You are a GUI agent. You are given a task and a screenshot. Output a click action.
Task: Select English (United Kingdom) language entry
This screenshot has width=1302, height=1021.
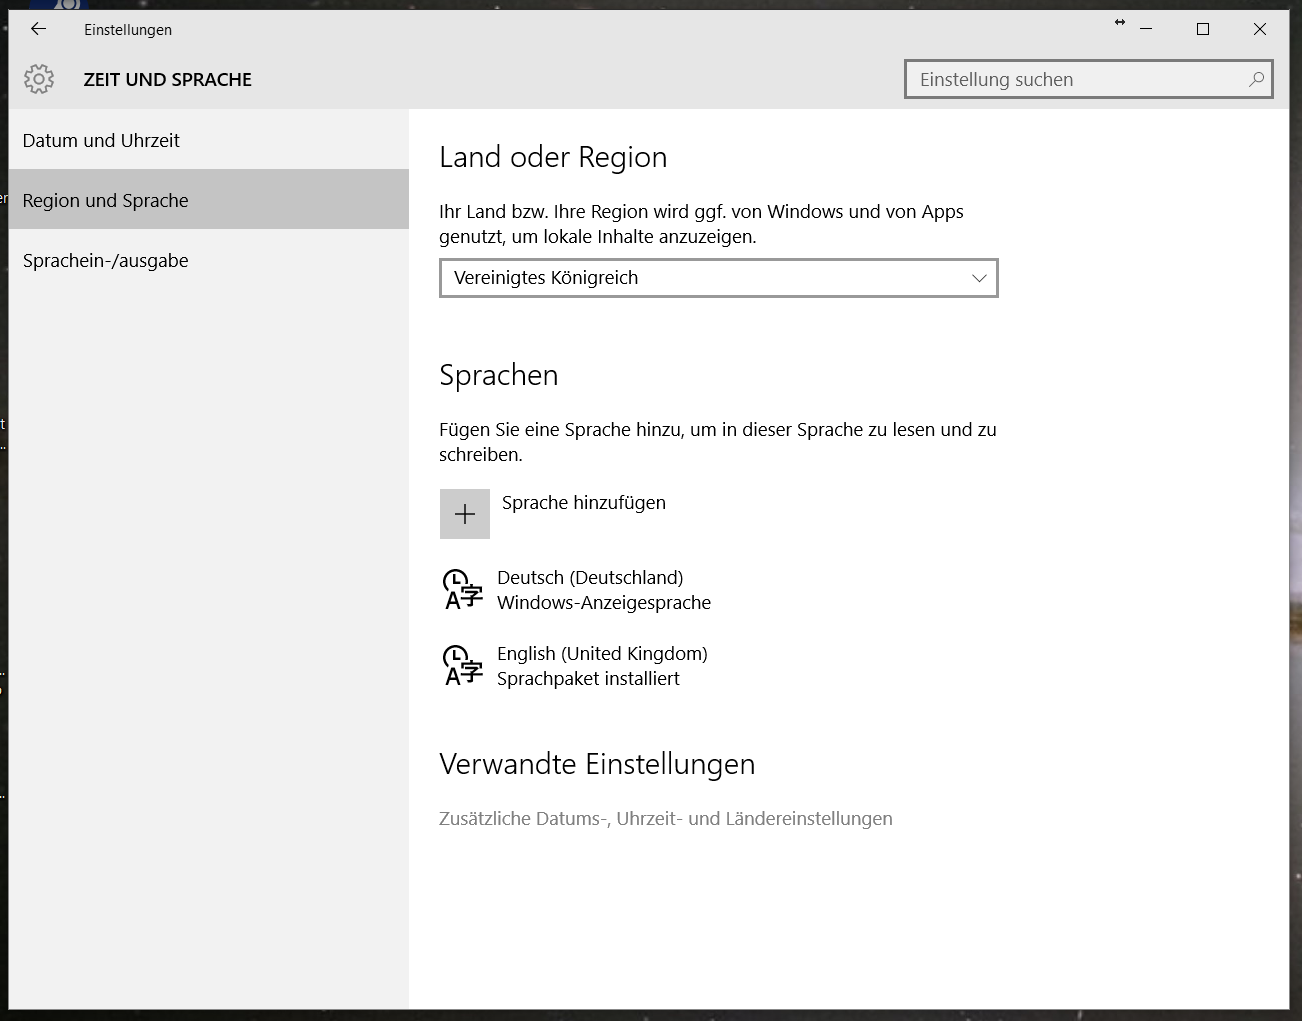click(575, 666)
